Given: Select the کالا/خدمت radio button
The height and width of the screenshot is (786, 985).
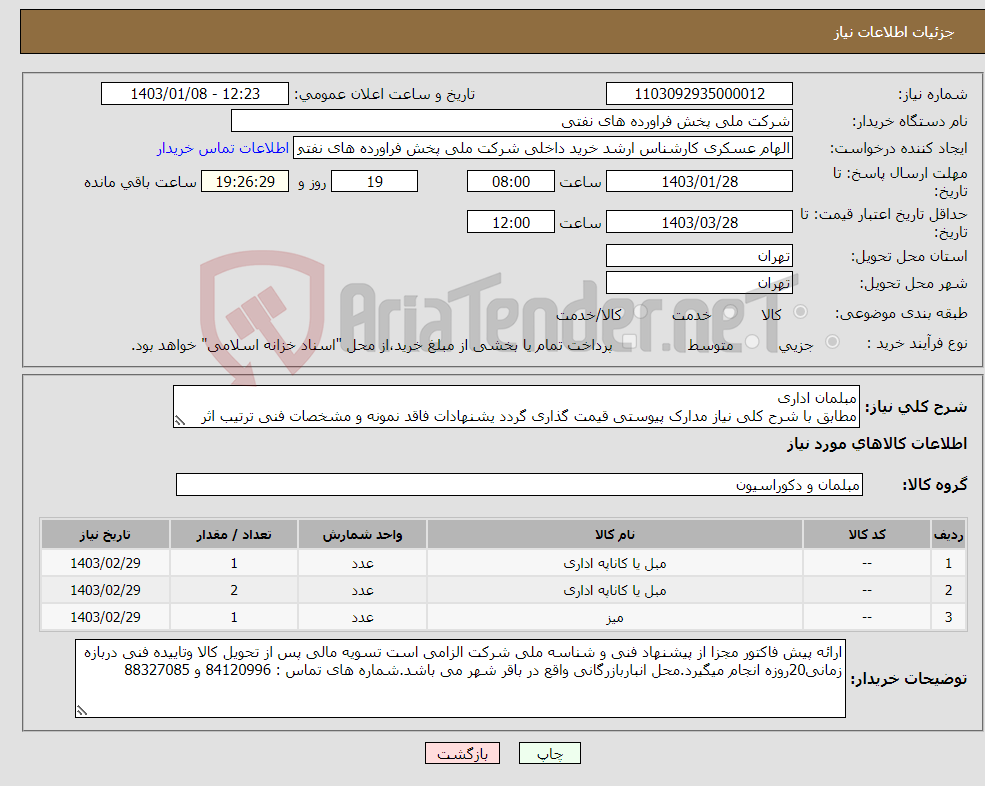Looking at the screenshot, I should point(640,312).
